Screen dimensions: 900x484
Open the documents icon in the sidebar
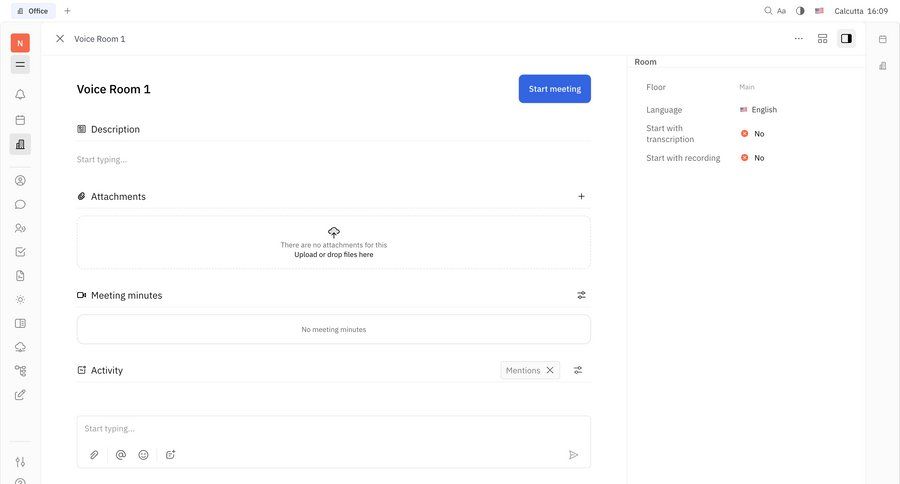20,276
